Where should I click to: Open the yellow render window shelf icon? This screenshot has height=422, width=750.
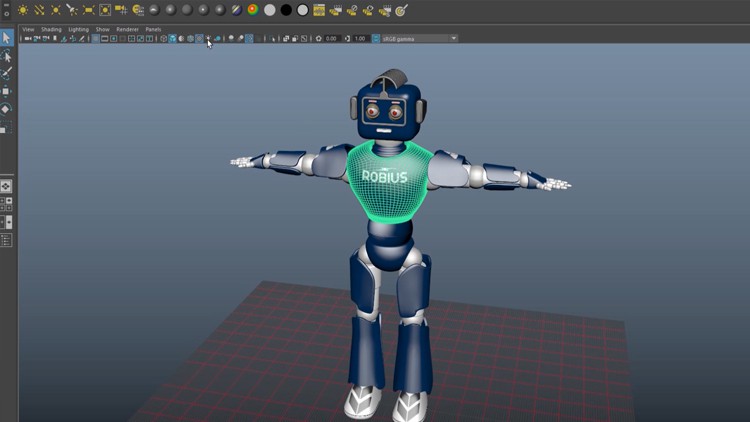click(319, 10)
